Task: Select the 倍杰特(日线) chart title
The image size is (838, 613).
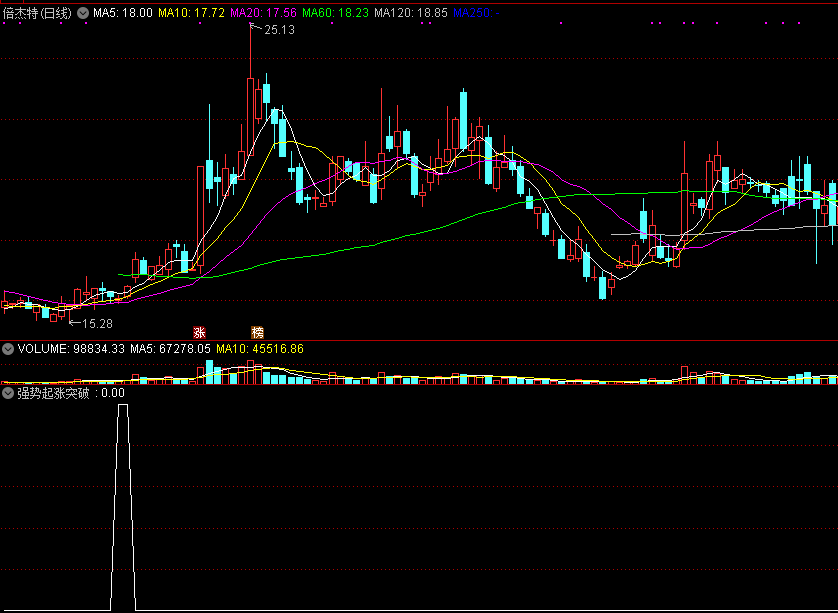Action: click(x=37, y=13)
